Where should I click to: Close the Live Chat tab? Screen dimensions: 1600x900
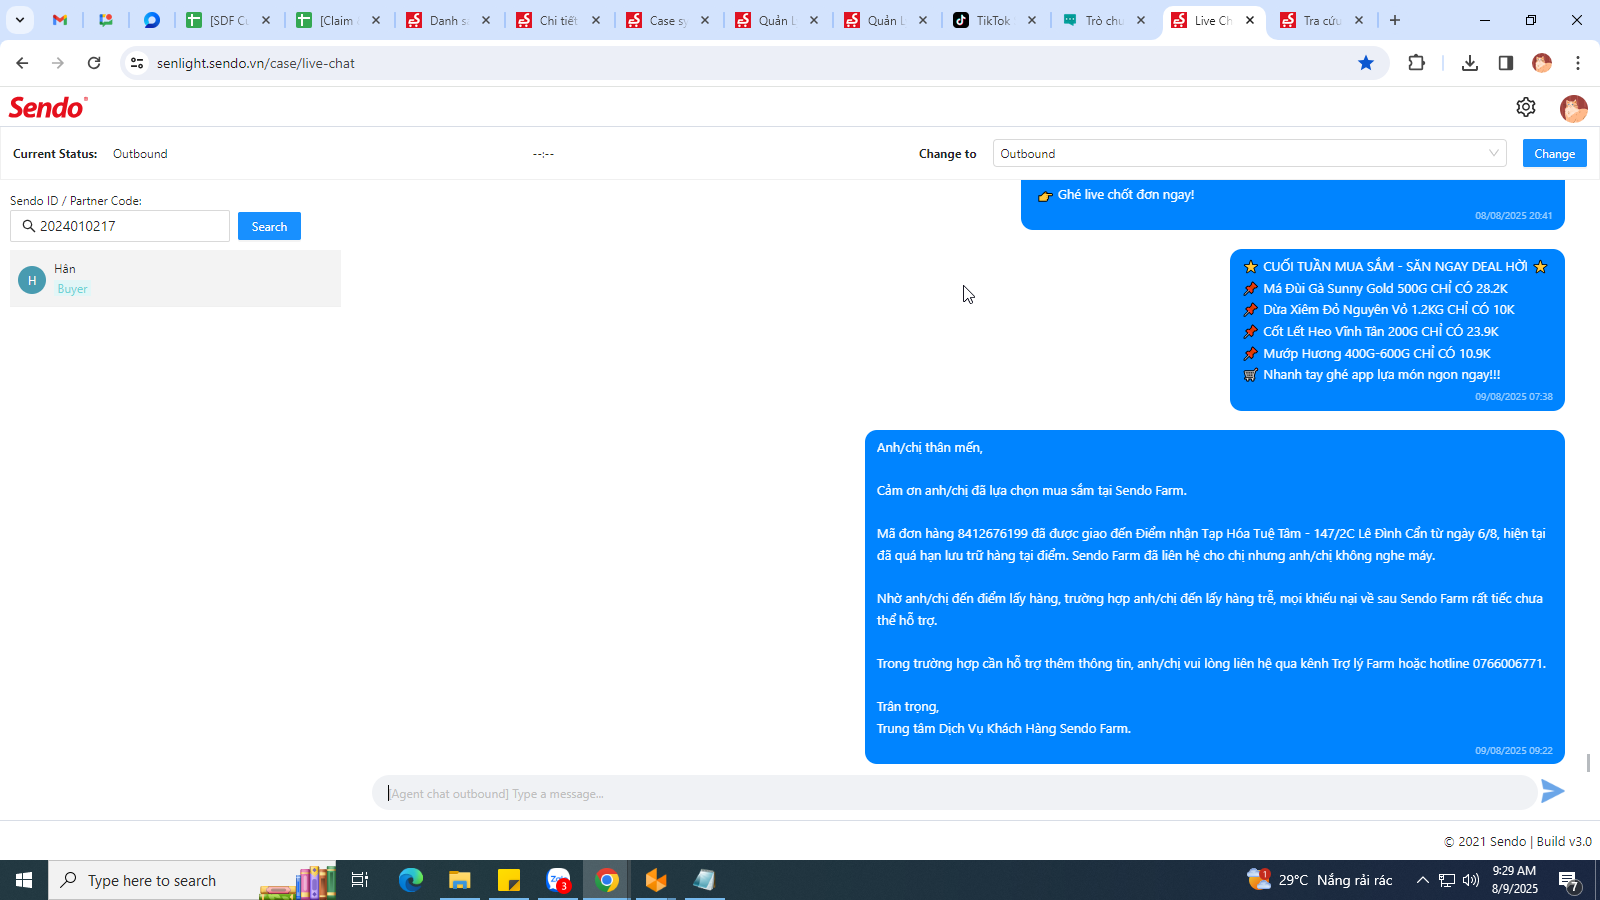pyautogui.click(x=1250, y=20)
